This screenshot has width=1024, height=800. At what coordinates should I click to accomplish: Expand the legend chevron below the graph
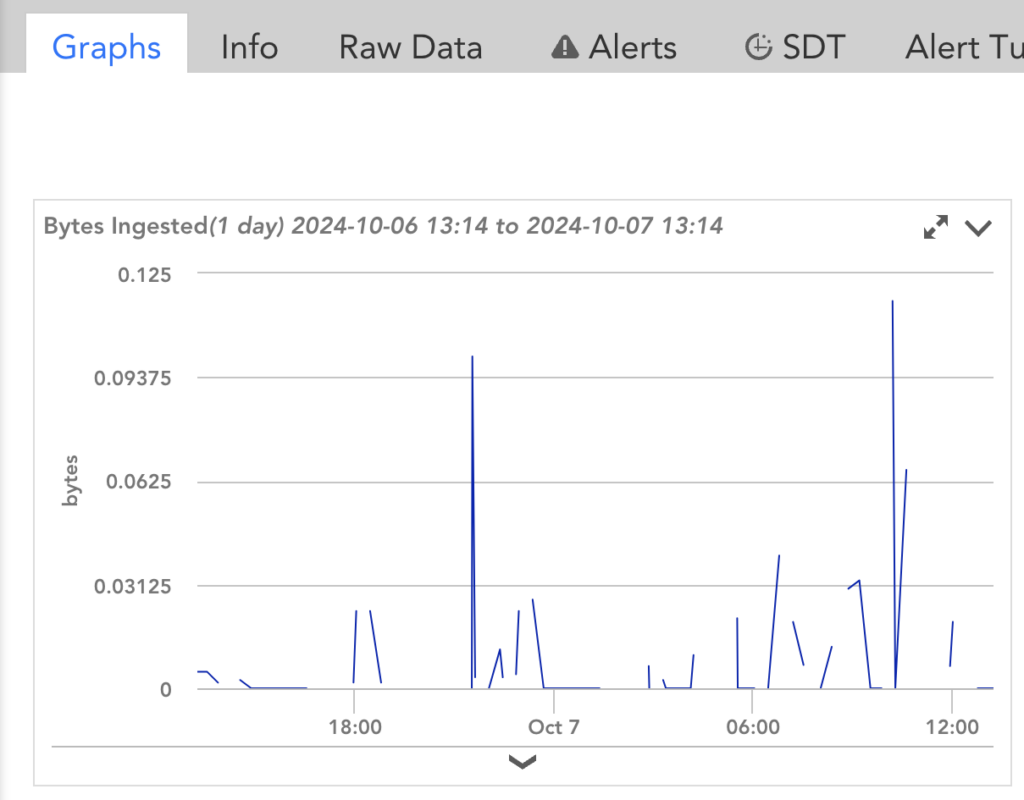522,761
